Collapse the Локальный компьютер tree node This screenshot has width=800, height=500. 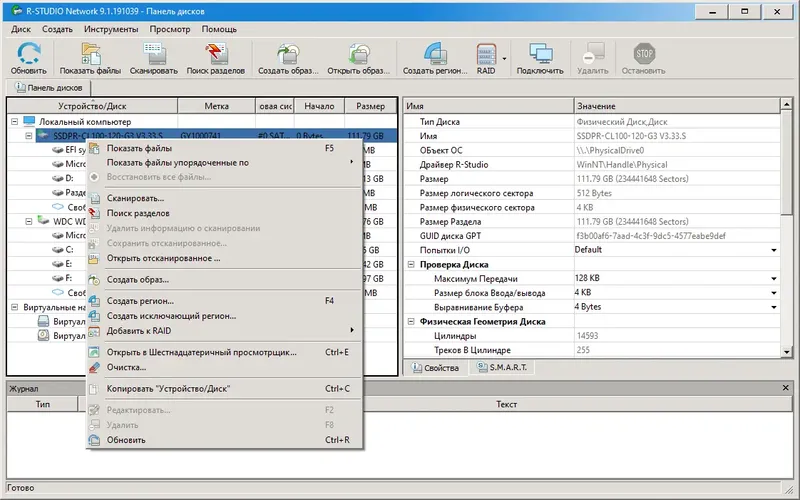point(14,122)
